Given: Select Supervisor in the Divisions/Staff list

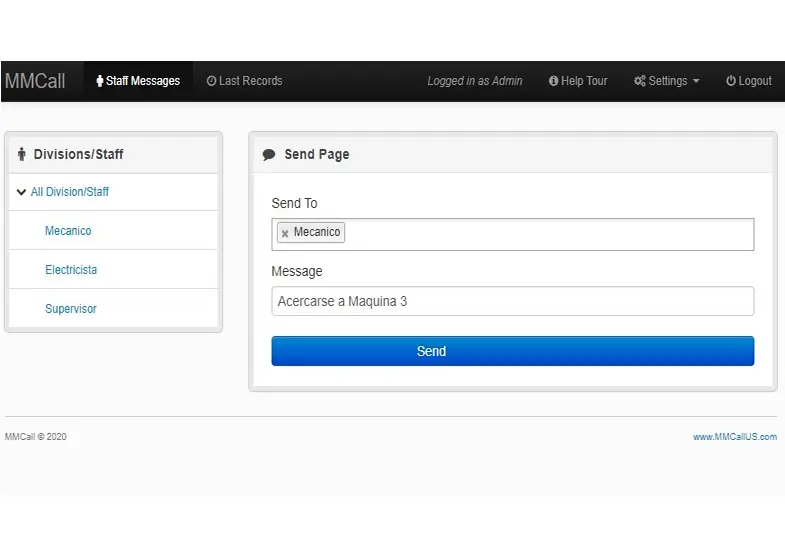Looking at the screenshot, I should point(71,309).
